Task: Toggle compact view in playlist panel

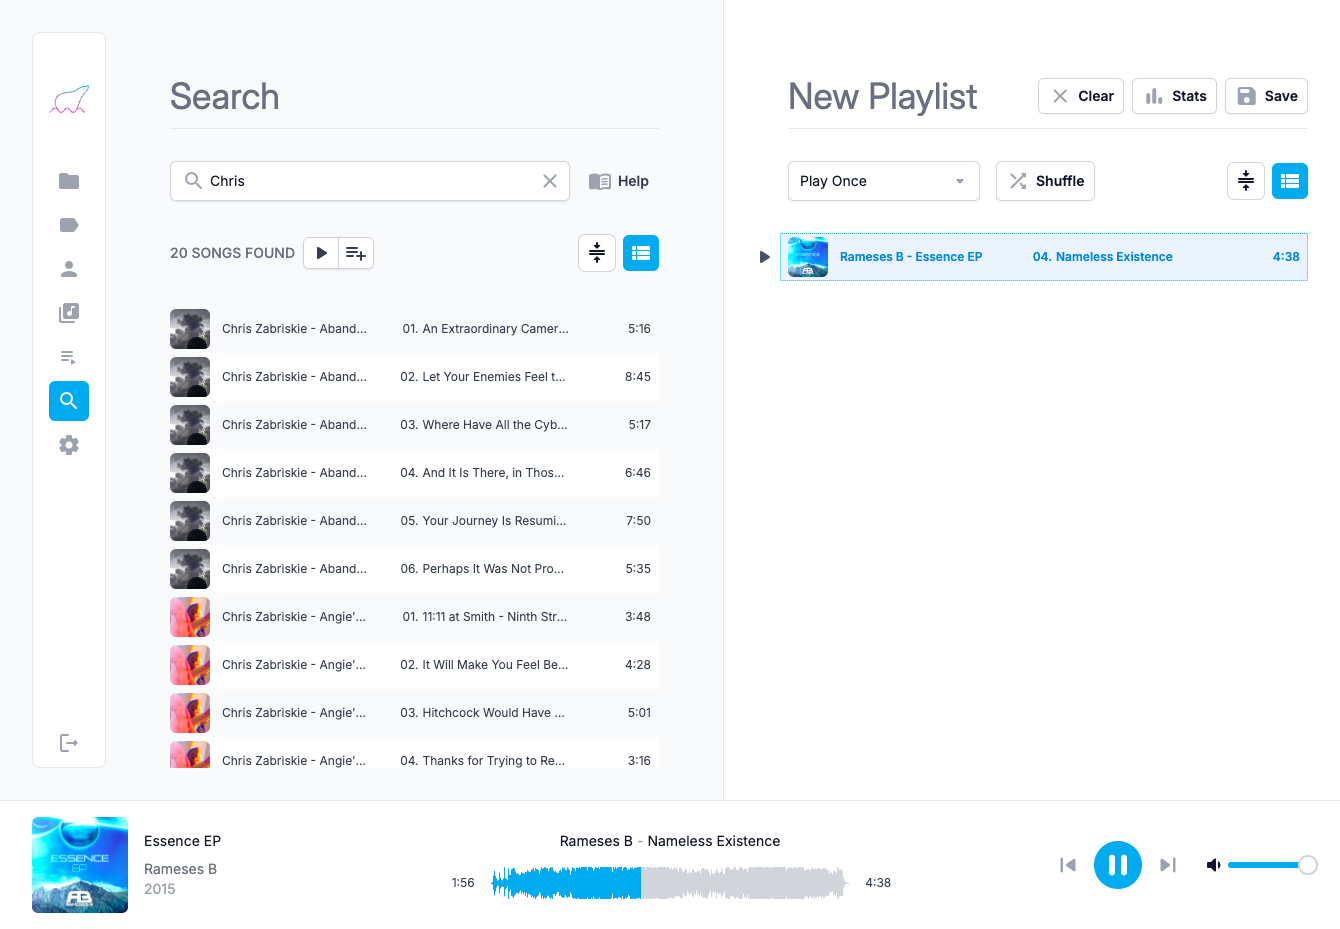Action: (1246, 181)
